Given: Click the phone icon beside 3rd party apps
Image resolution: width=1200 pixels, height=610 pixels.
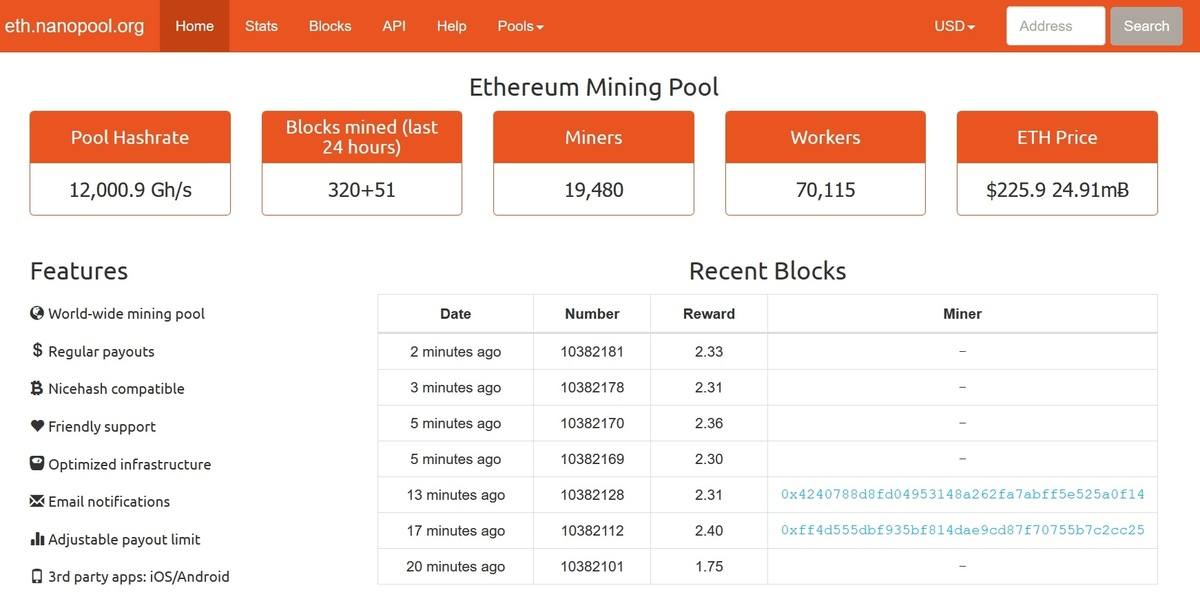Looking at the screenshot, I should coord(37,576).
